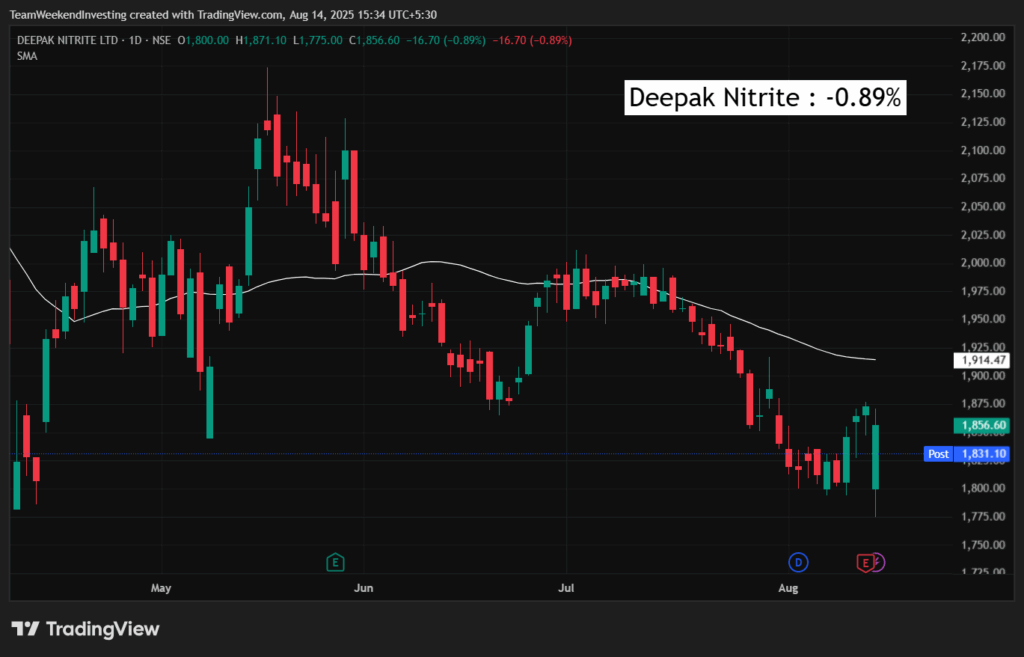
Task: Click the blue dividend D marker
Action: [798, 562]
